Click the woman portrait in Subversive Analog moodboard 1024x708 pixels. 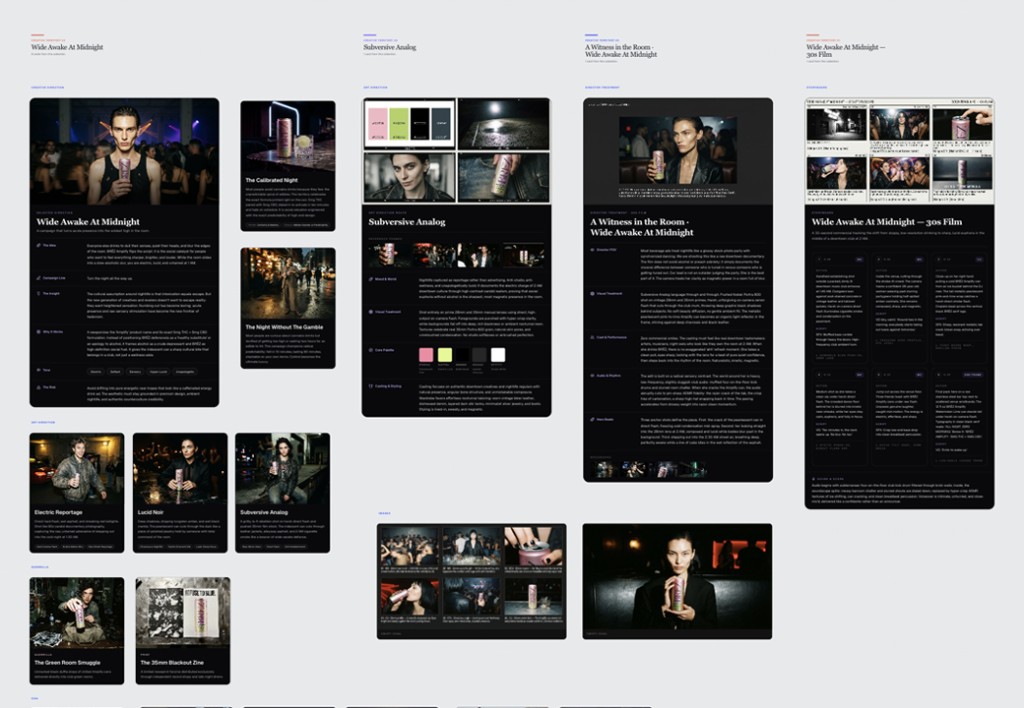click(x=409, y=177)
